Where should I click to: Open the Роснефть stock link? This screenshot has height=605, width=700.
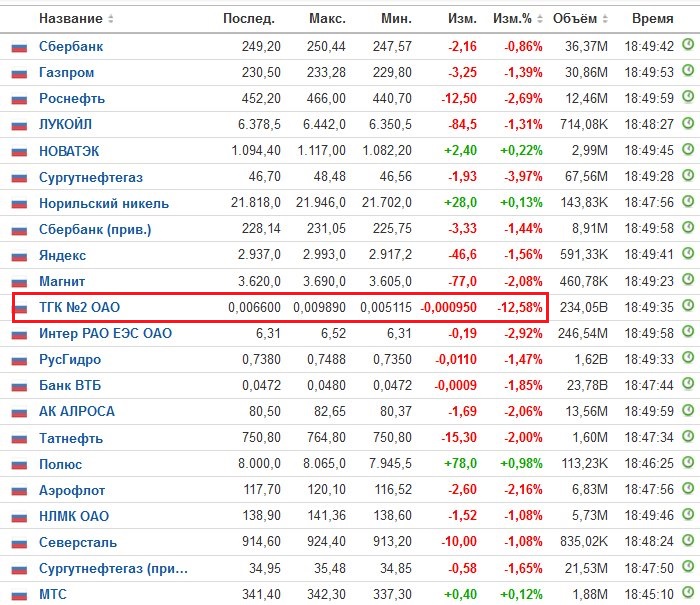pos(72,98)
